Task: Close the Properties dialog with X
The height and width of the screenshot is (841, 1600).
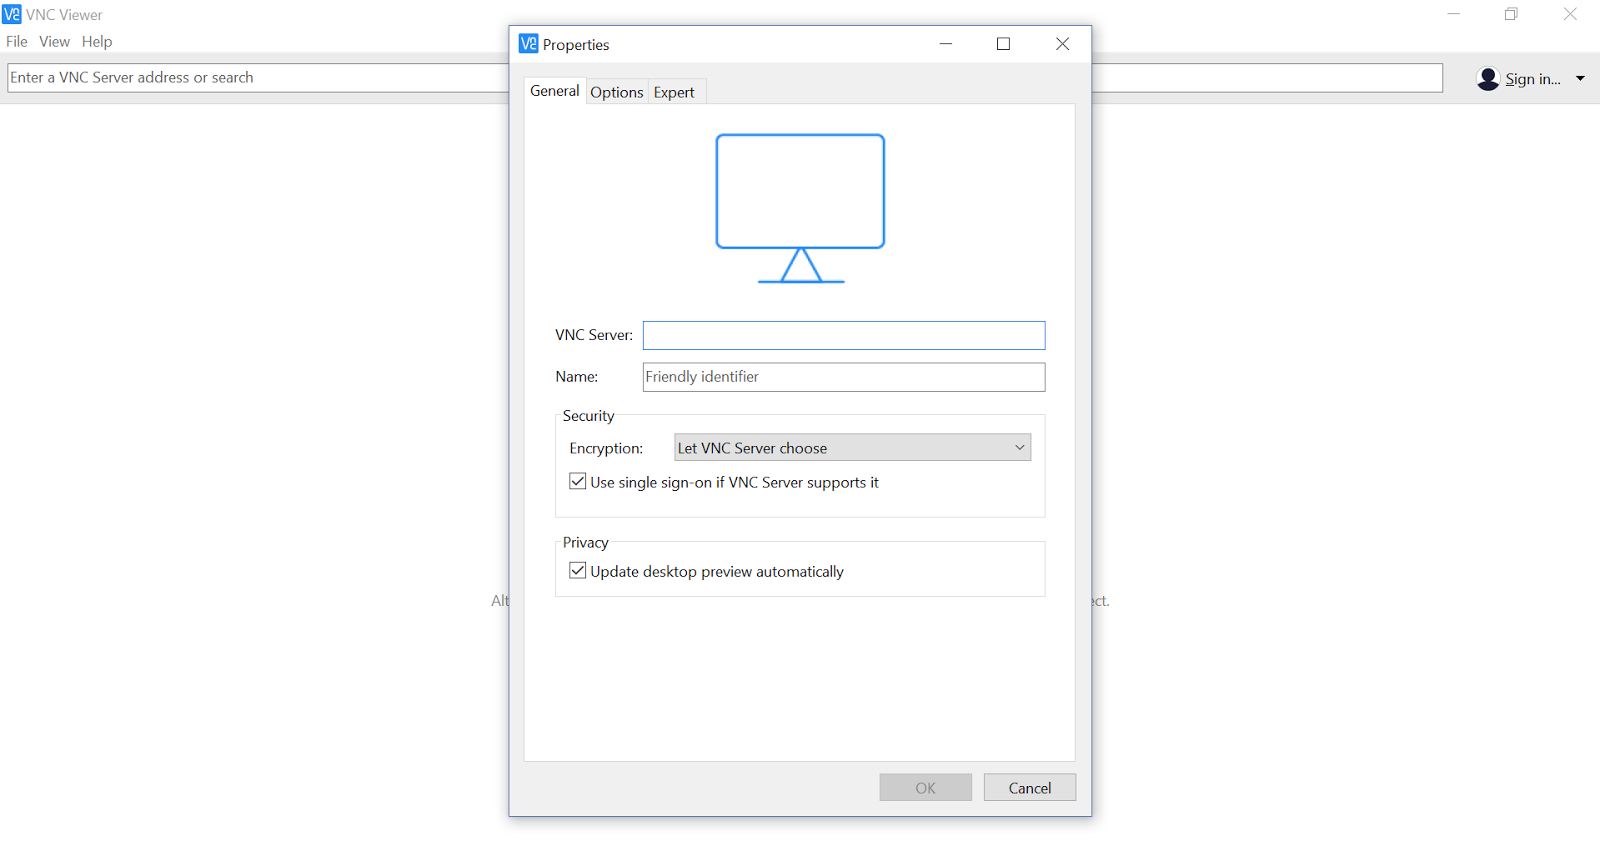Action: (x=1062, y=44)
